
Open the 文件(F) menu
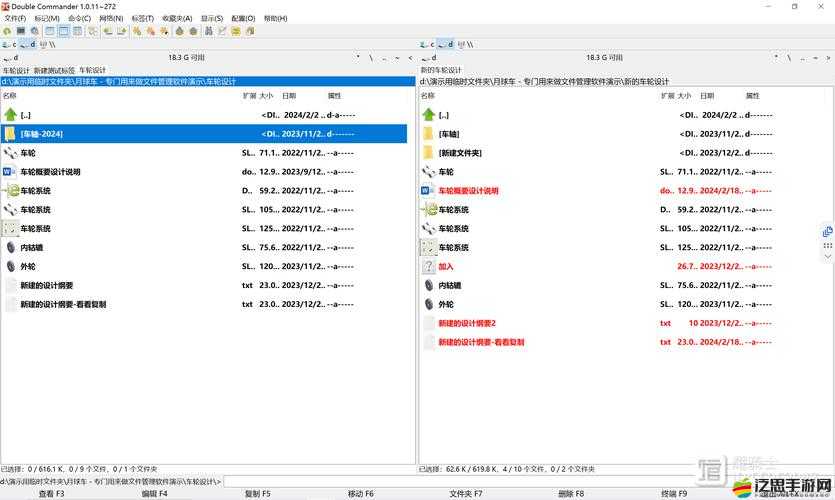coord(15,19)
